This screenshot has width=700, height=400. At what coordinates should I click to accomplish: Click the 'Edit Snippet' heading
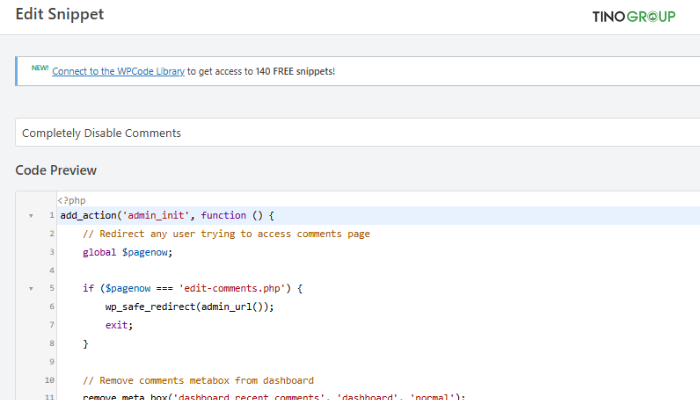click(59, 14)
